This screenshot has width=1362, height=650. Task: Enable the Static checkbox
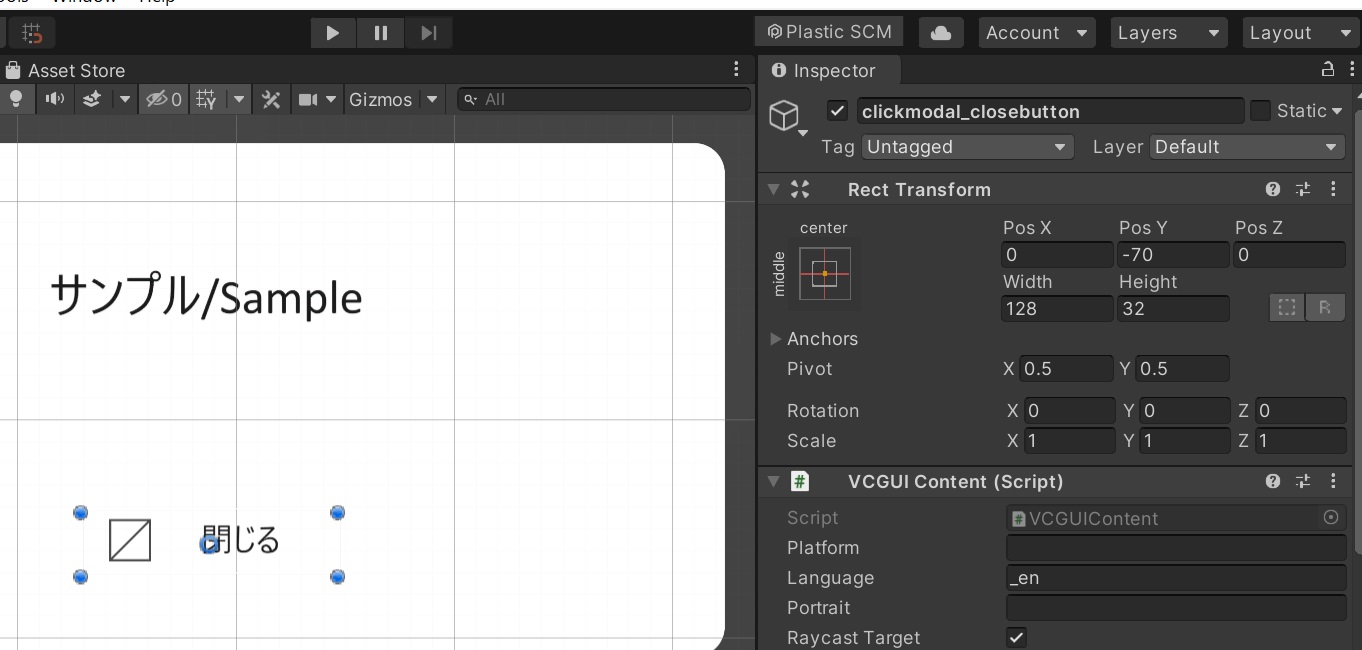click(x=1260, y=111)
